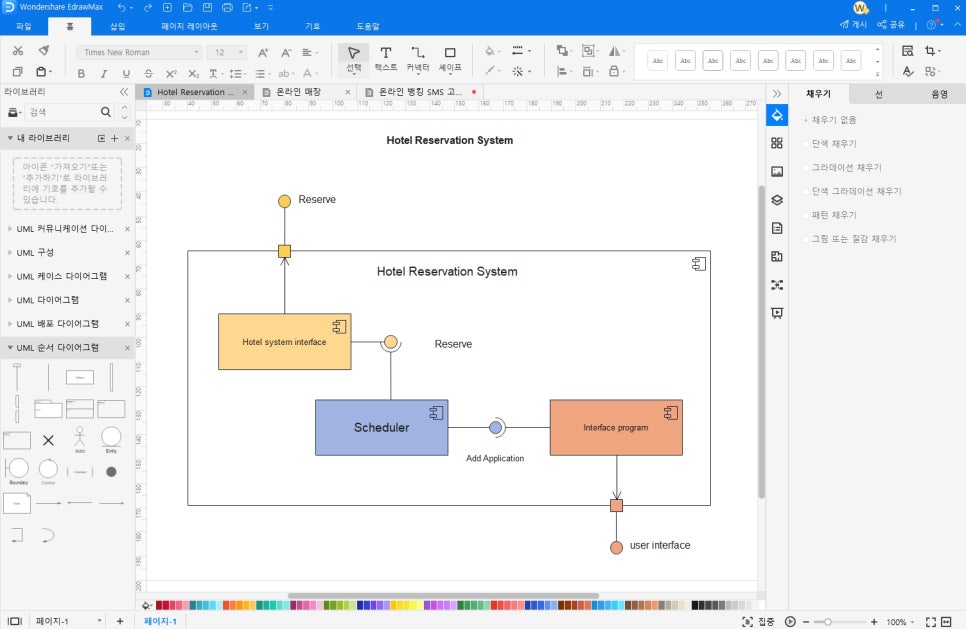Open the 파일 menu

click(x=23, y=26)
